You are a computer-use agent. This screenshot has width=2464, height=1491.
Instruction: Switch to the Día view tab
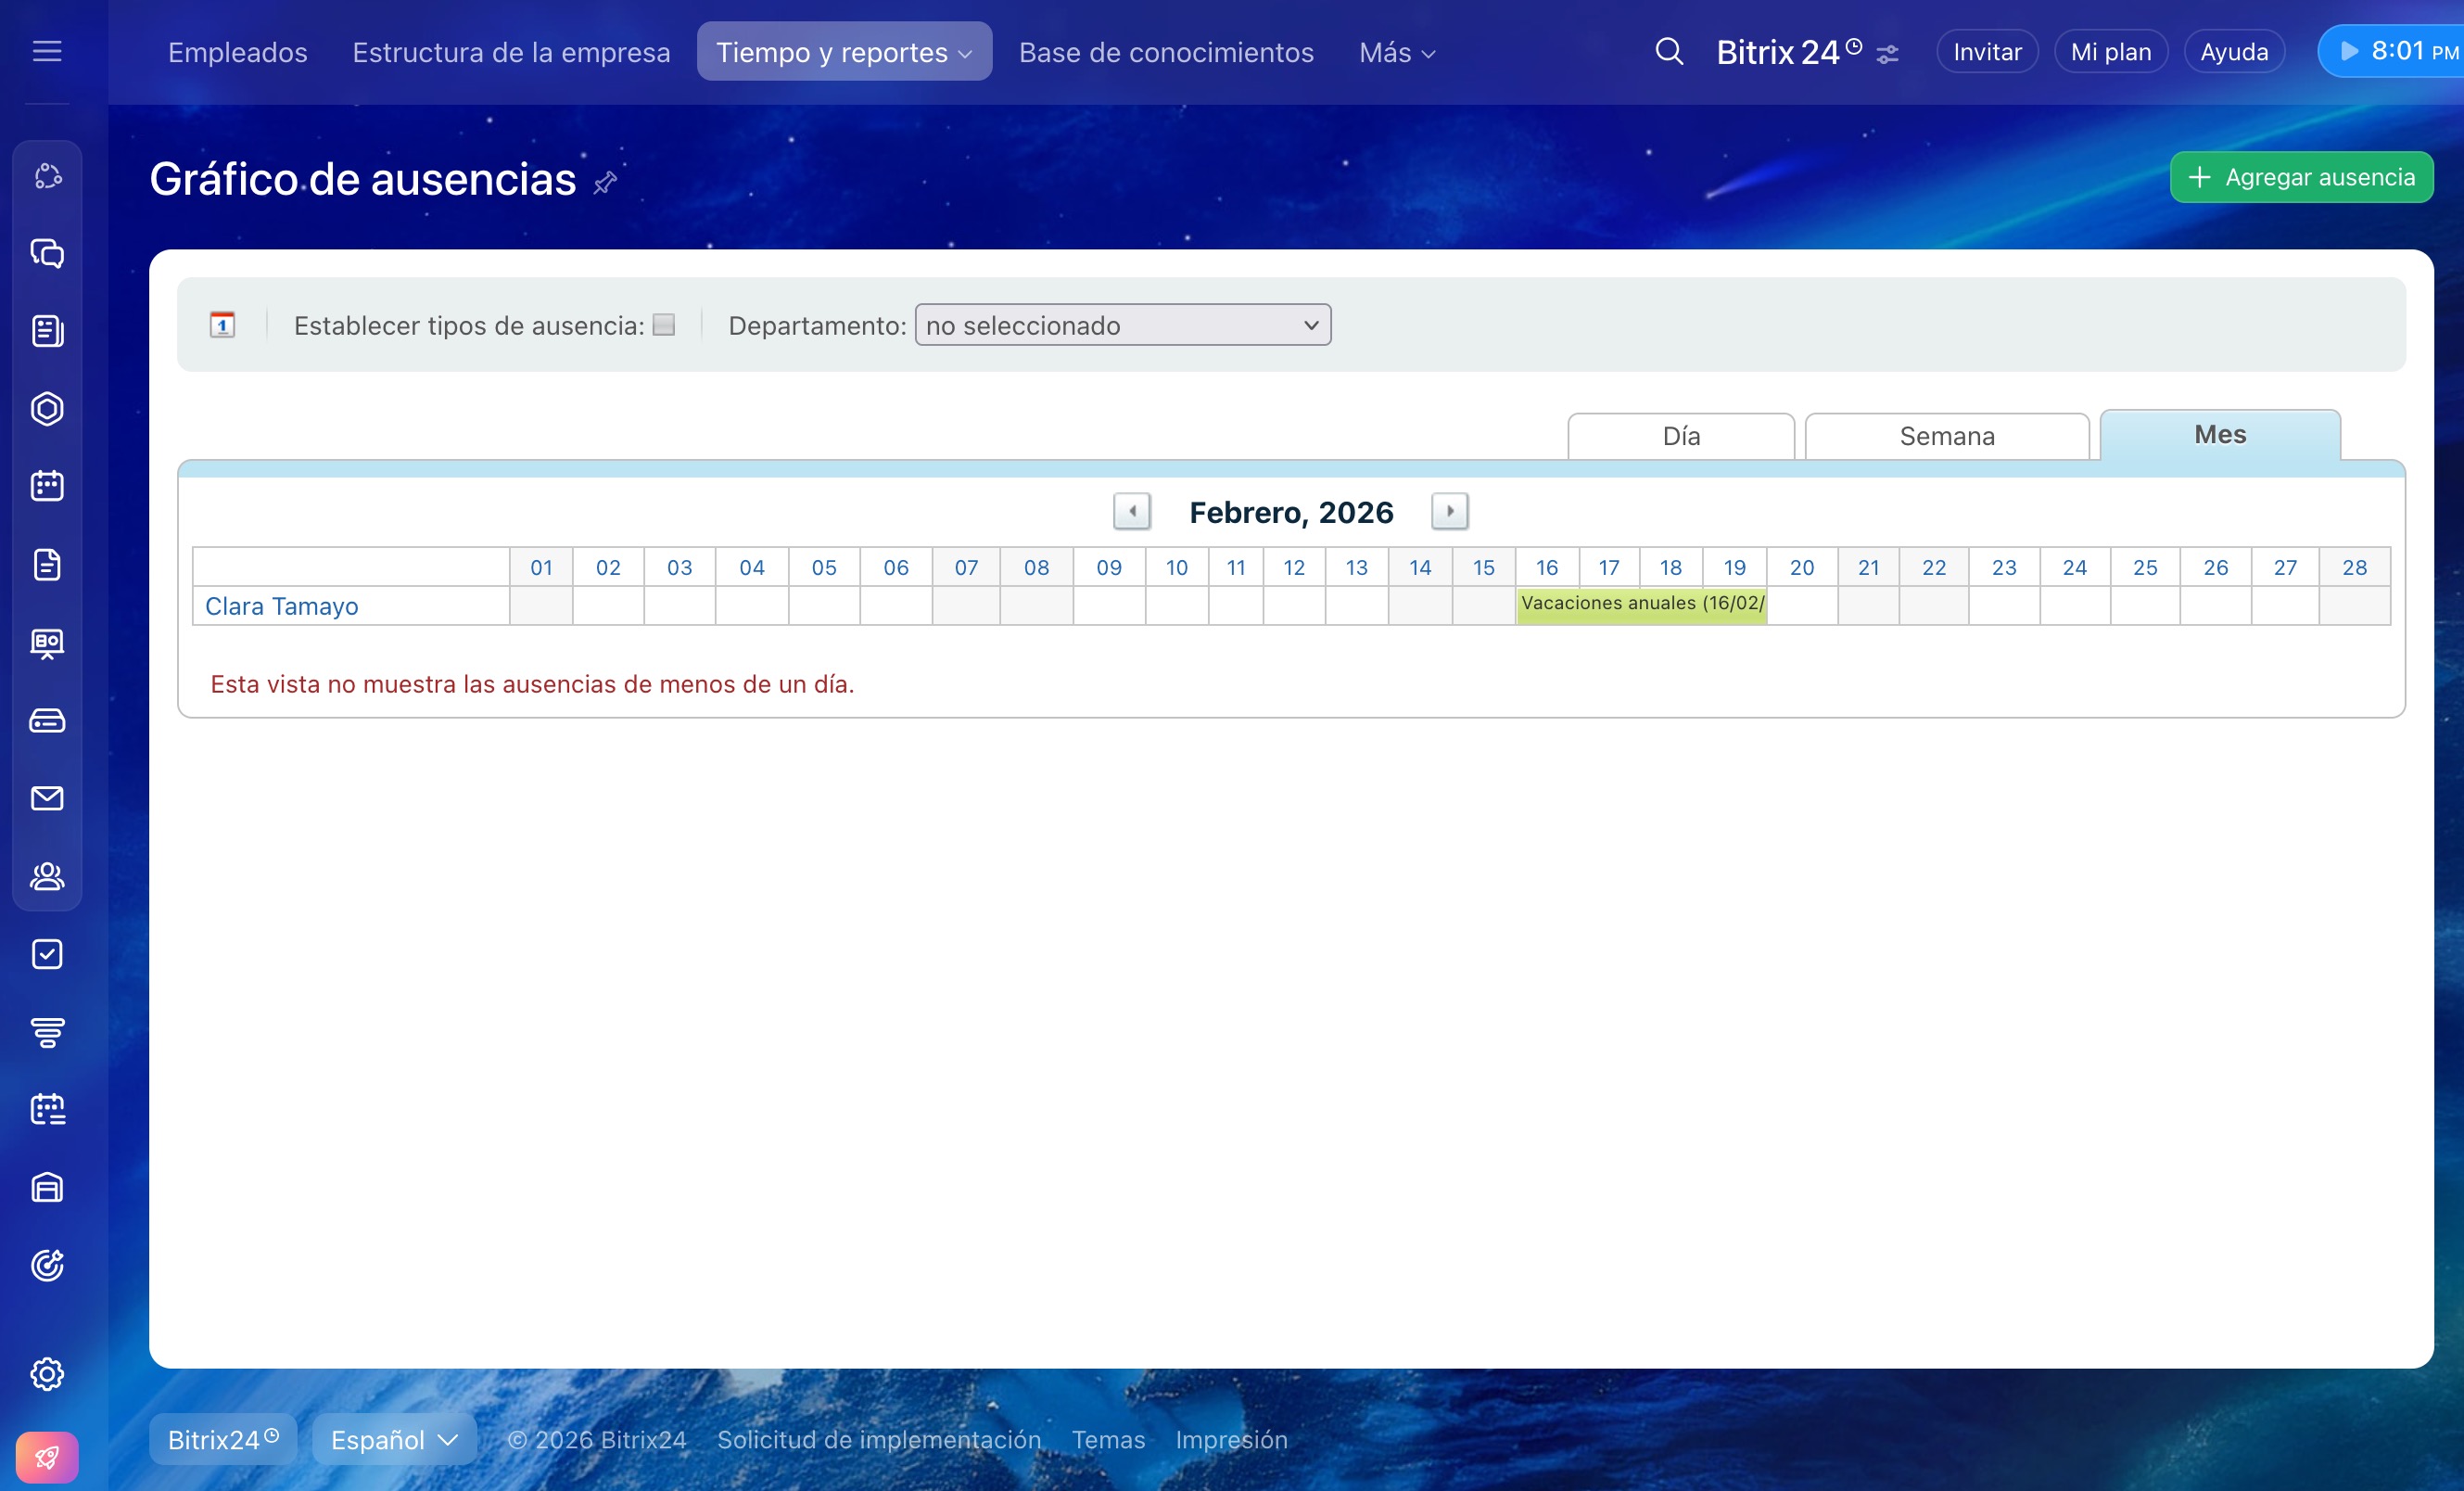1680,436
